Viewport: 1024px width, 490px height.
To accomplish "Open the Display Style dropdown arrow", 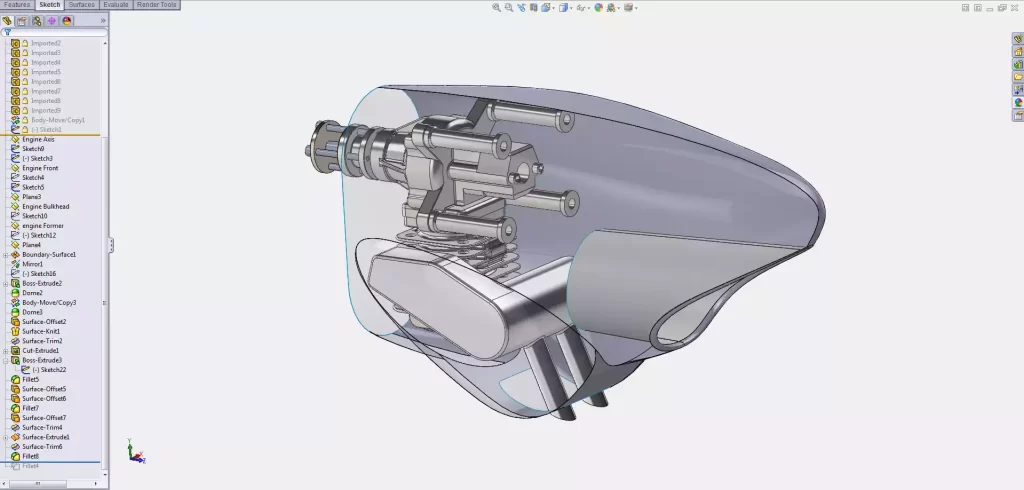I will click(570, 8).
